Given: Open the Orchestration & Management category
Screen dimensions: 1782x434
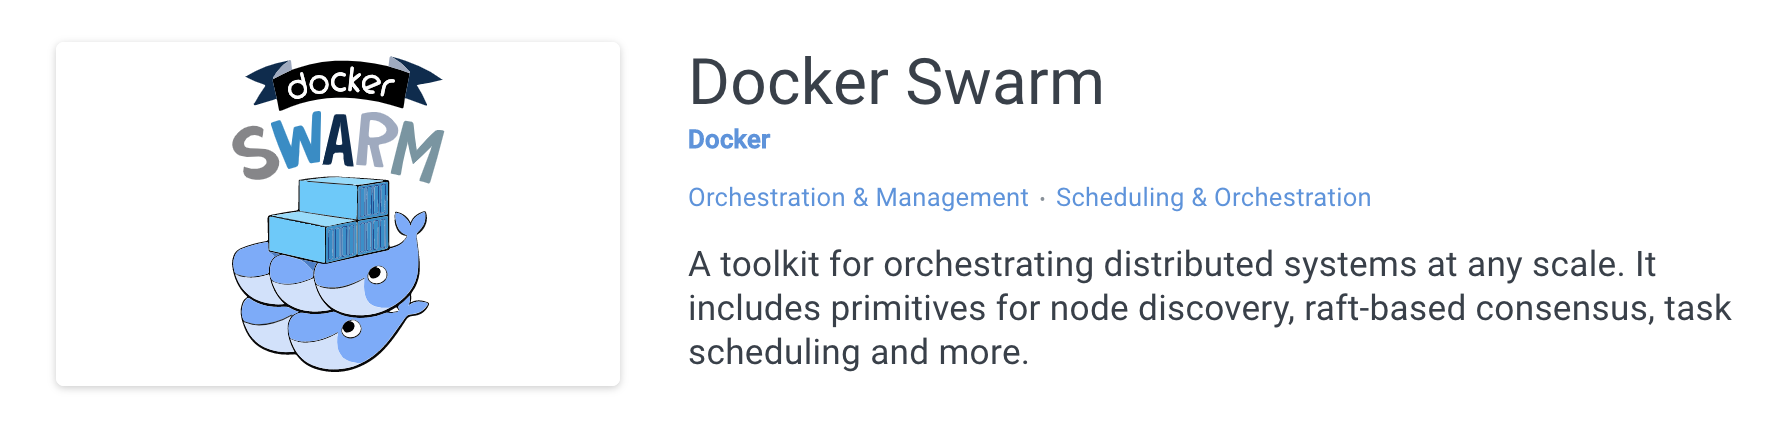Looking at the screenshot, I should [x=857, y=198].
